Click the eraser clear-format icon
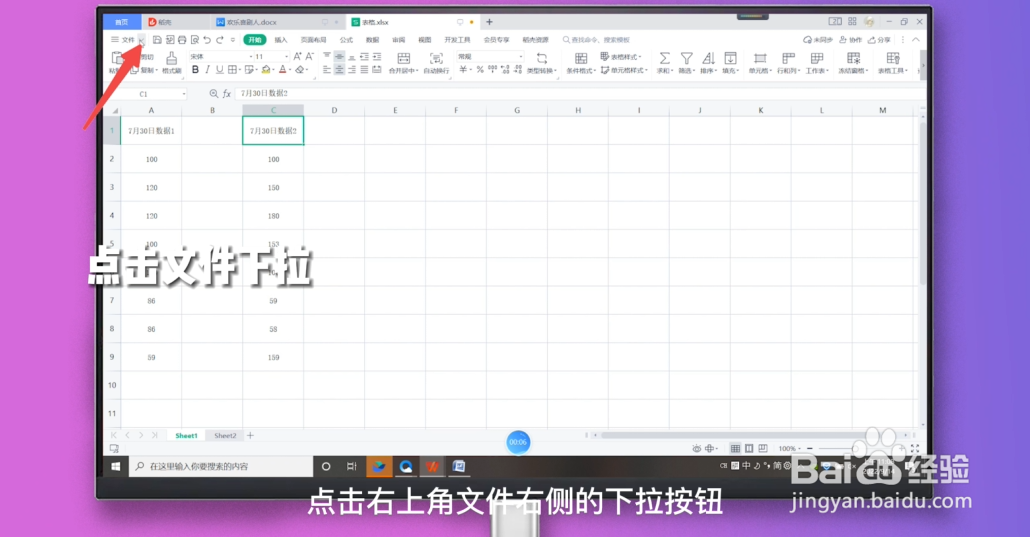The image size is (1030, 537). point(300,70)
